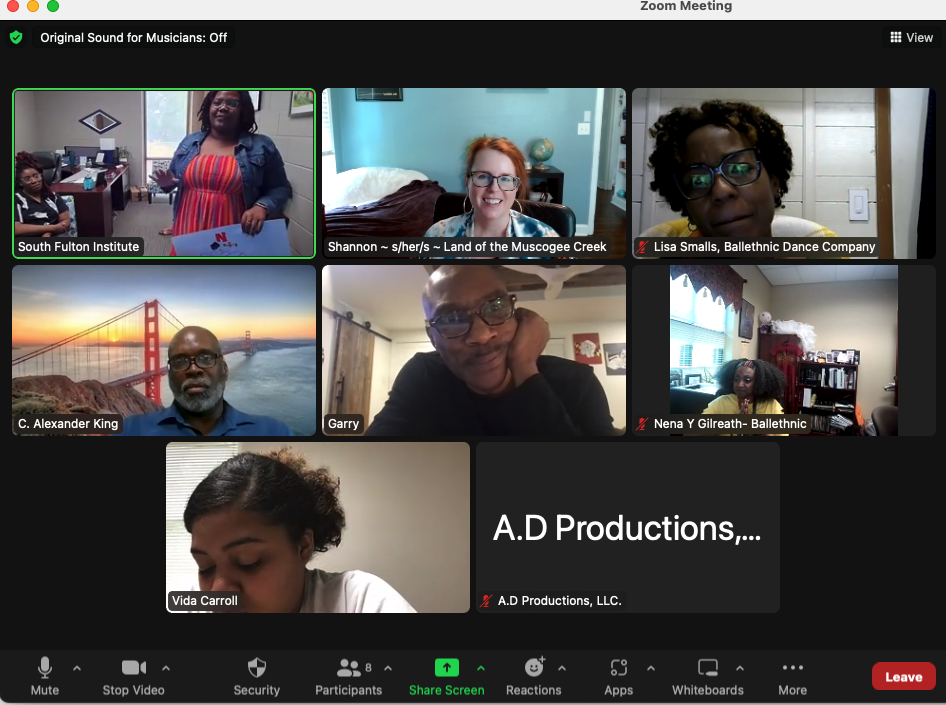
Task: Open the Whiteboards icon
Action: tap(708, 668)
